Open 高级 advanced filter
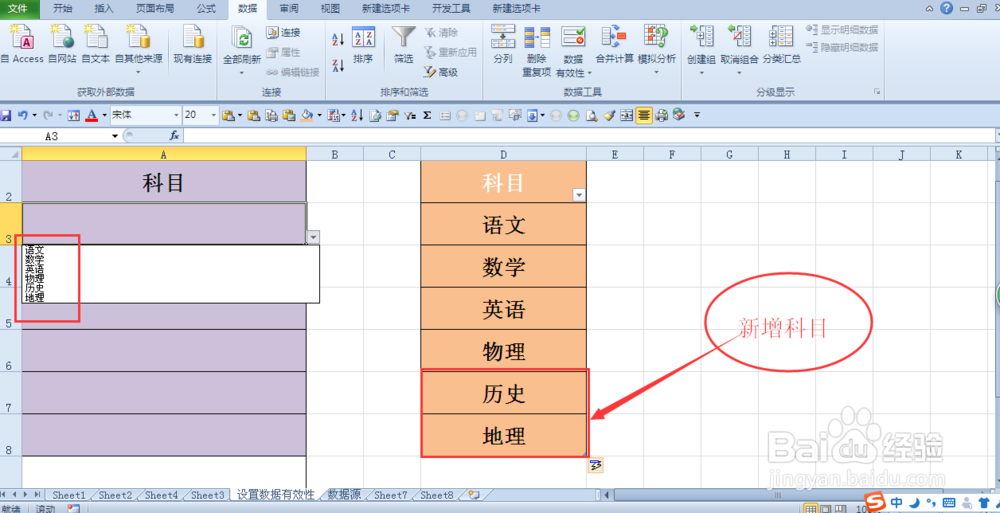Image resolution: width=1000 pixels, height=513 pixels. (x=441, y=72)
